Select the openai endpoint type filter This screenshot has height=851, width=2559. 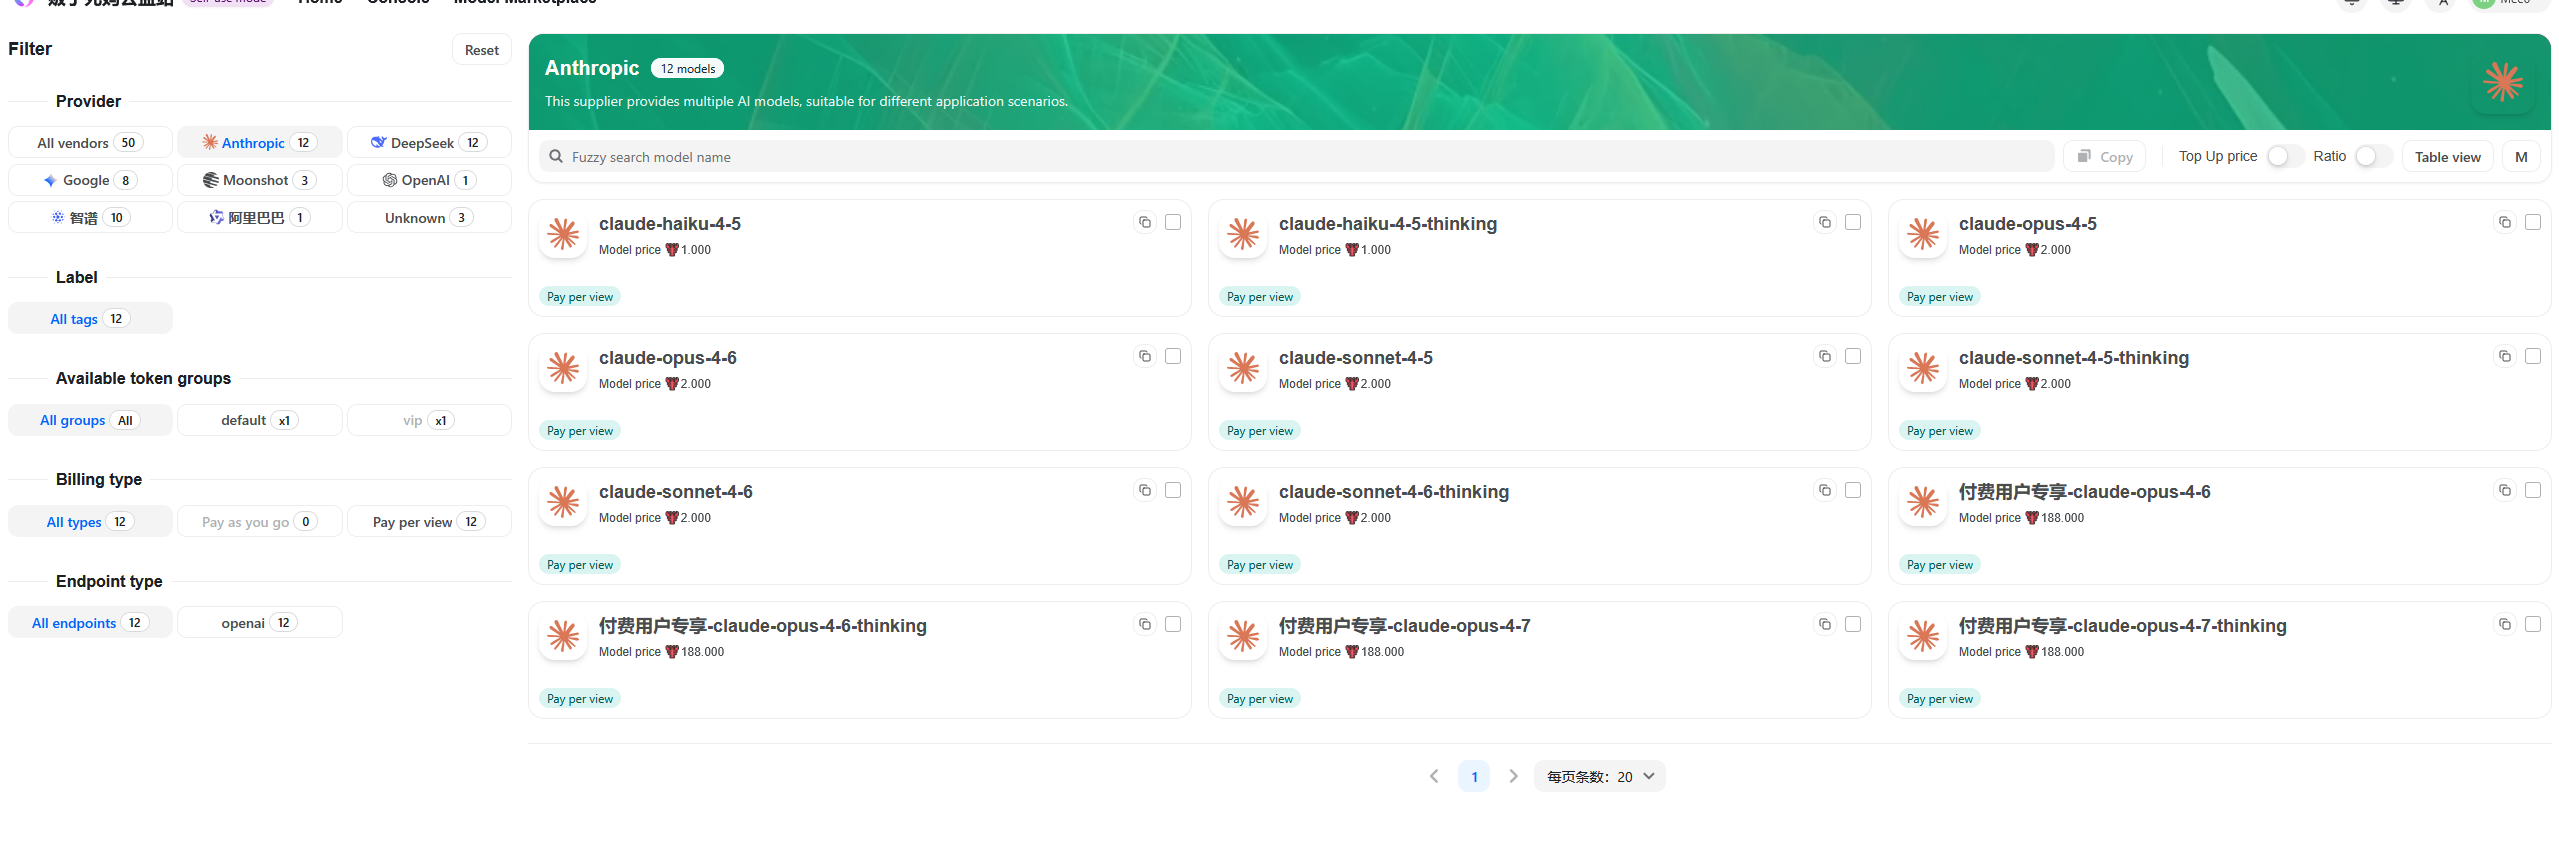260,623
